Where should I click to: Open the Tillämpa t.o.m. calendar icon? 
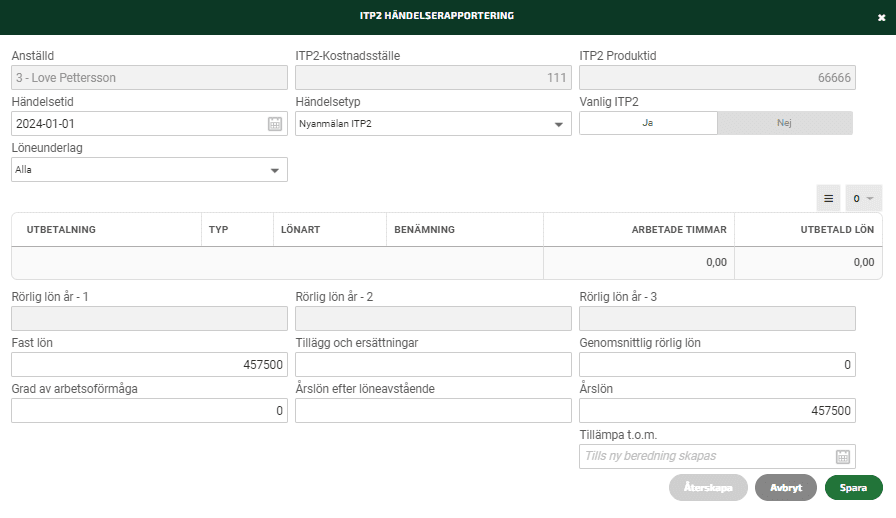843,457
